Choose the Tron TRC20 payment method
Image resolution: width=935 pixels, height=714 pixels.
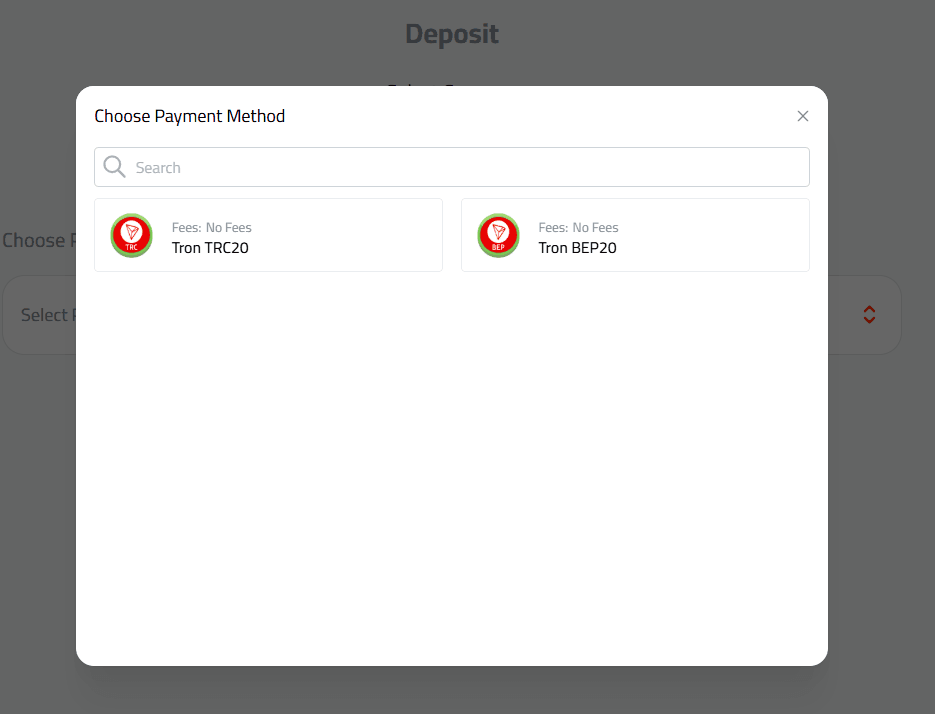point(268,235)
